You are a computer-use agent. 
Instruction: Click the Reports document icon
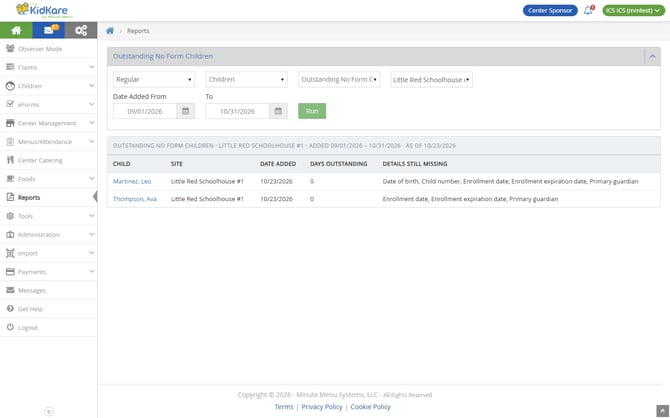pyautogui.click(x=10, y=197)
